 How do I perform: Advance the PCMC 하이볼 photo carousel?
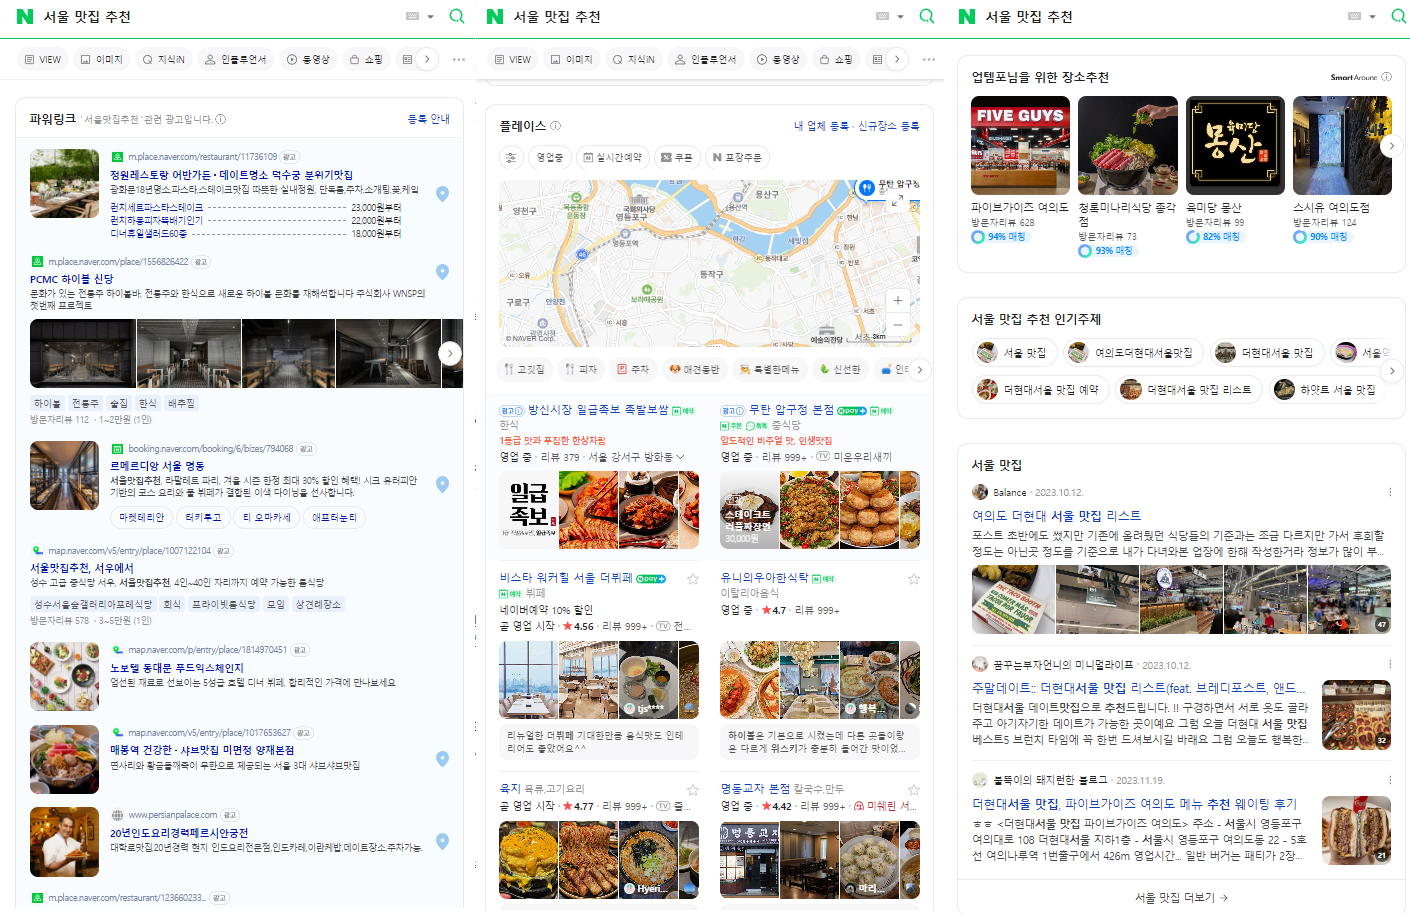point(450,353)
